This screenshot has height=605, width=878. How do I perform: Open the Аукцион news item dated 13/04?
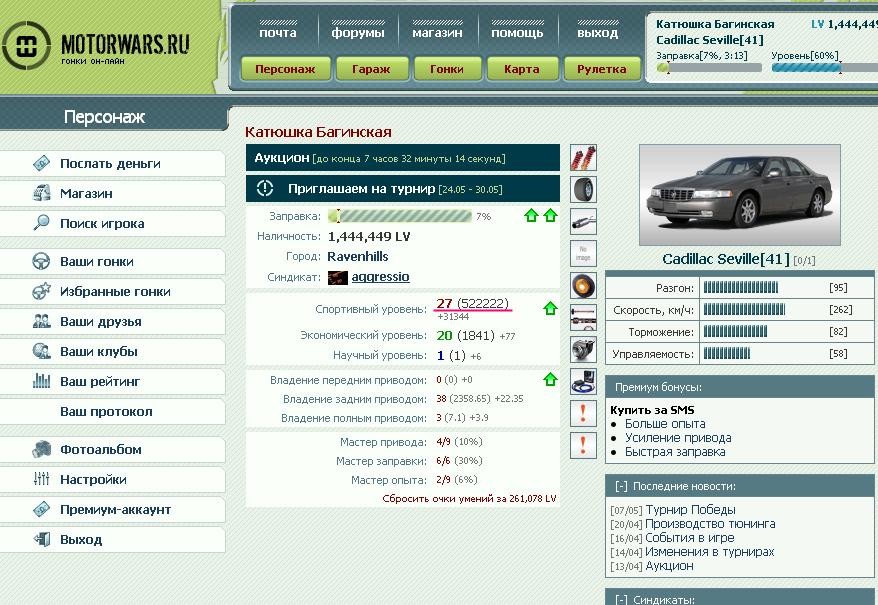pyautogui.click(x=669, y=566)
